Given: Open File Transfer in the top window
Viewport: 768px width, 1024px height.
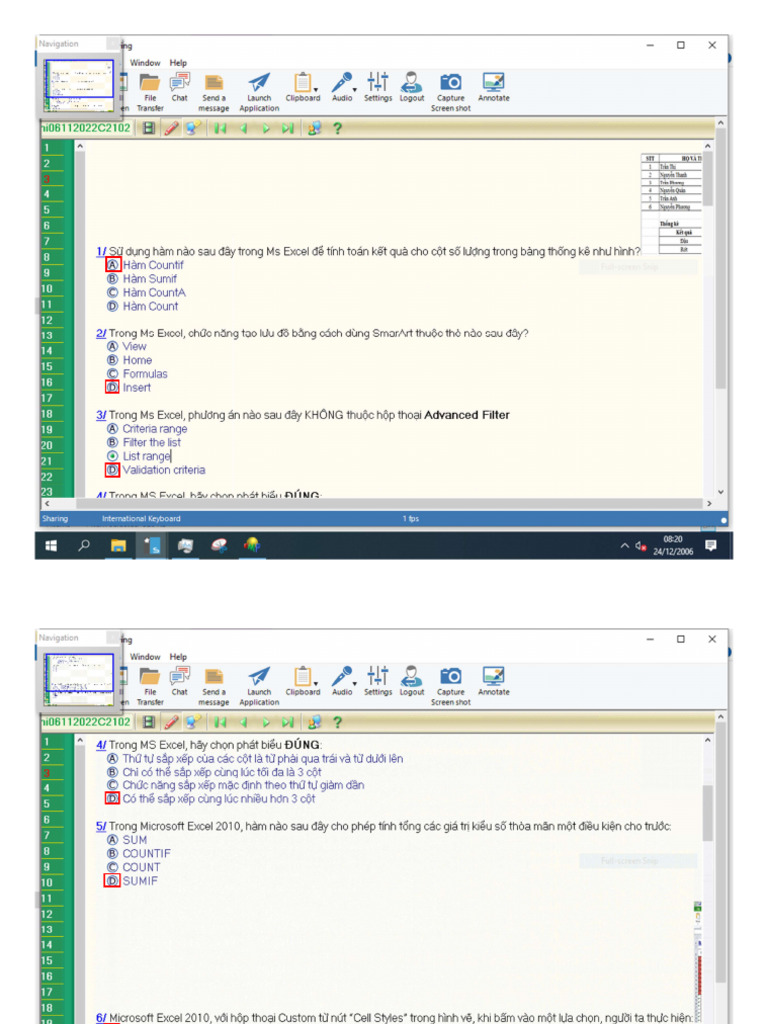Looking at the screenshot, I should [150, 86].
